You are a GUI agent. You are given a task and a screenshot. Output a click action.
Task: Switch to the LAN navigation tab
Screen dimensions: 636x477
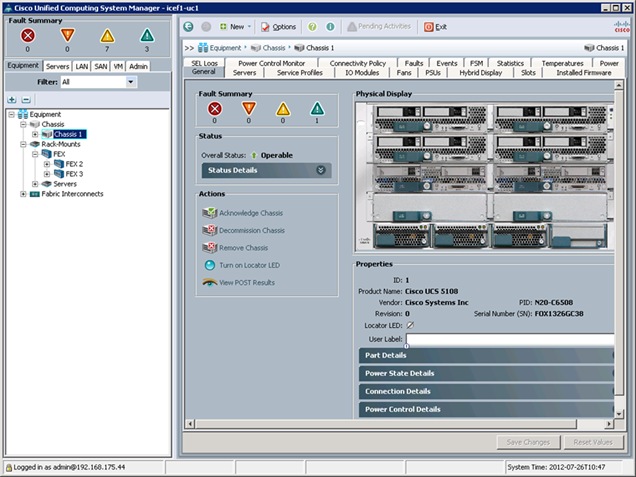[x=82, y=66]
